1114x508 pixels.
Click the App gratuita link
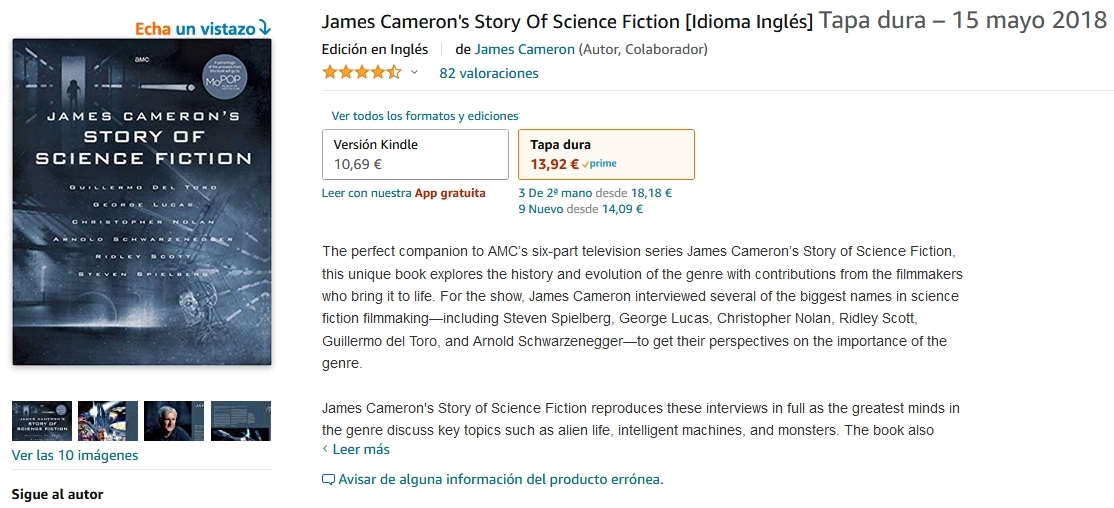[x=450, y=193]
